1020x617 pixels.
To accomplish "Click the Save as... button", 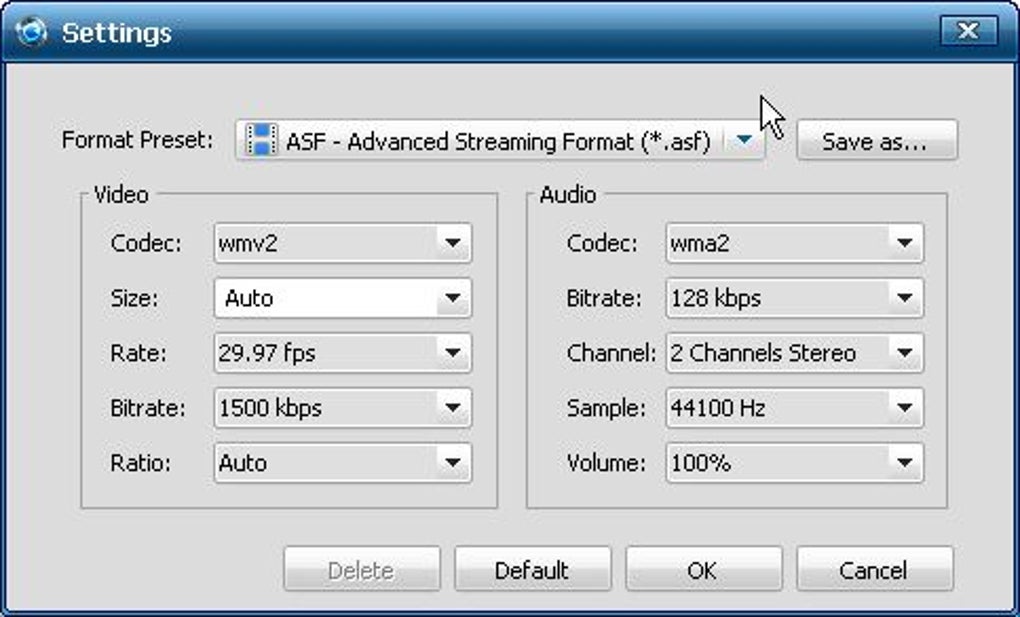I will coord(876,141).
